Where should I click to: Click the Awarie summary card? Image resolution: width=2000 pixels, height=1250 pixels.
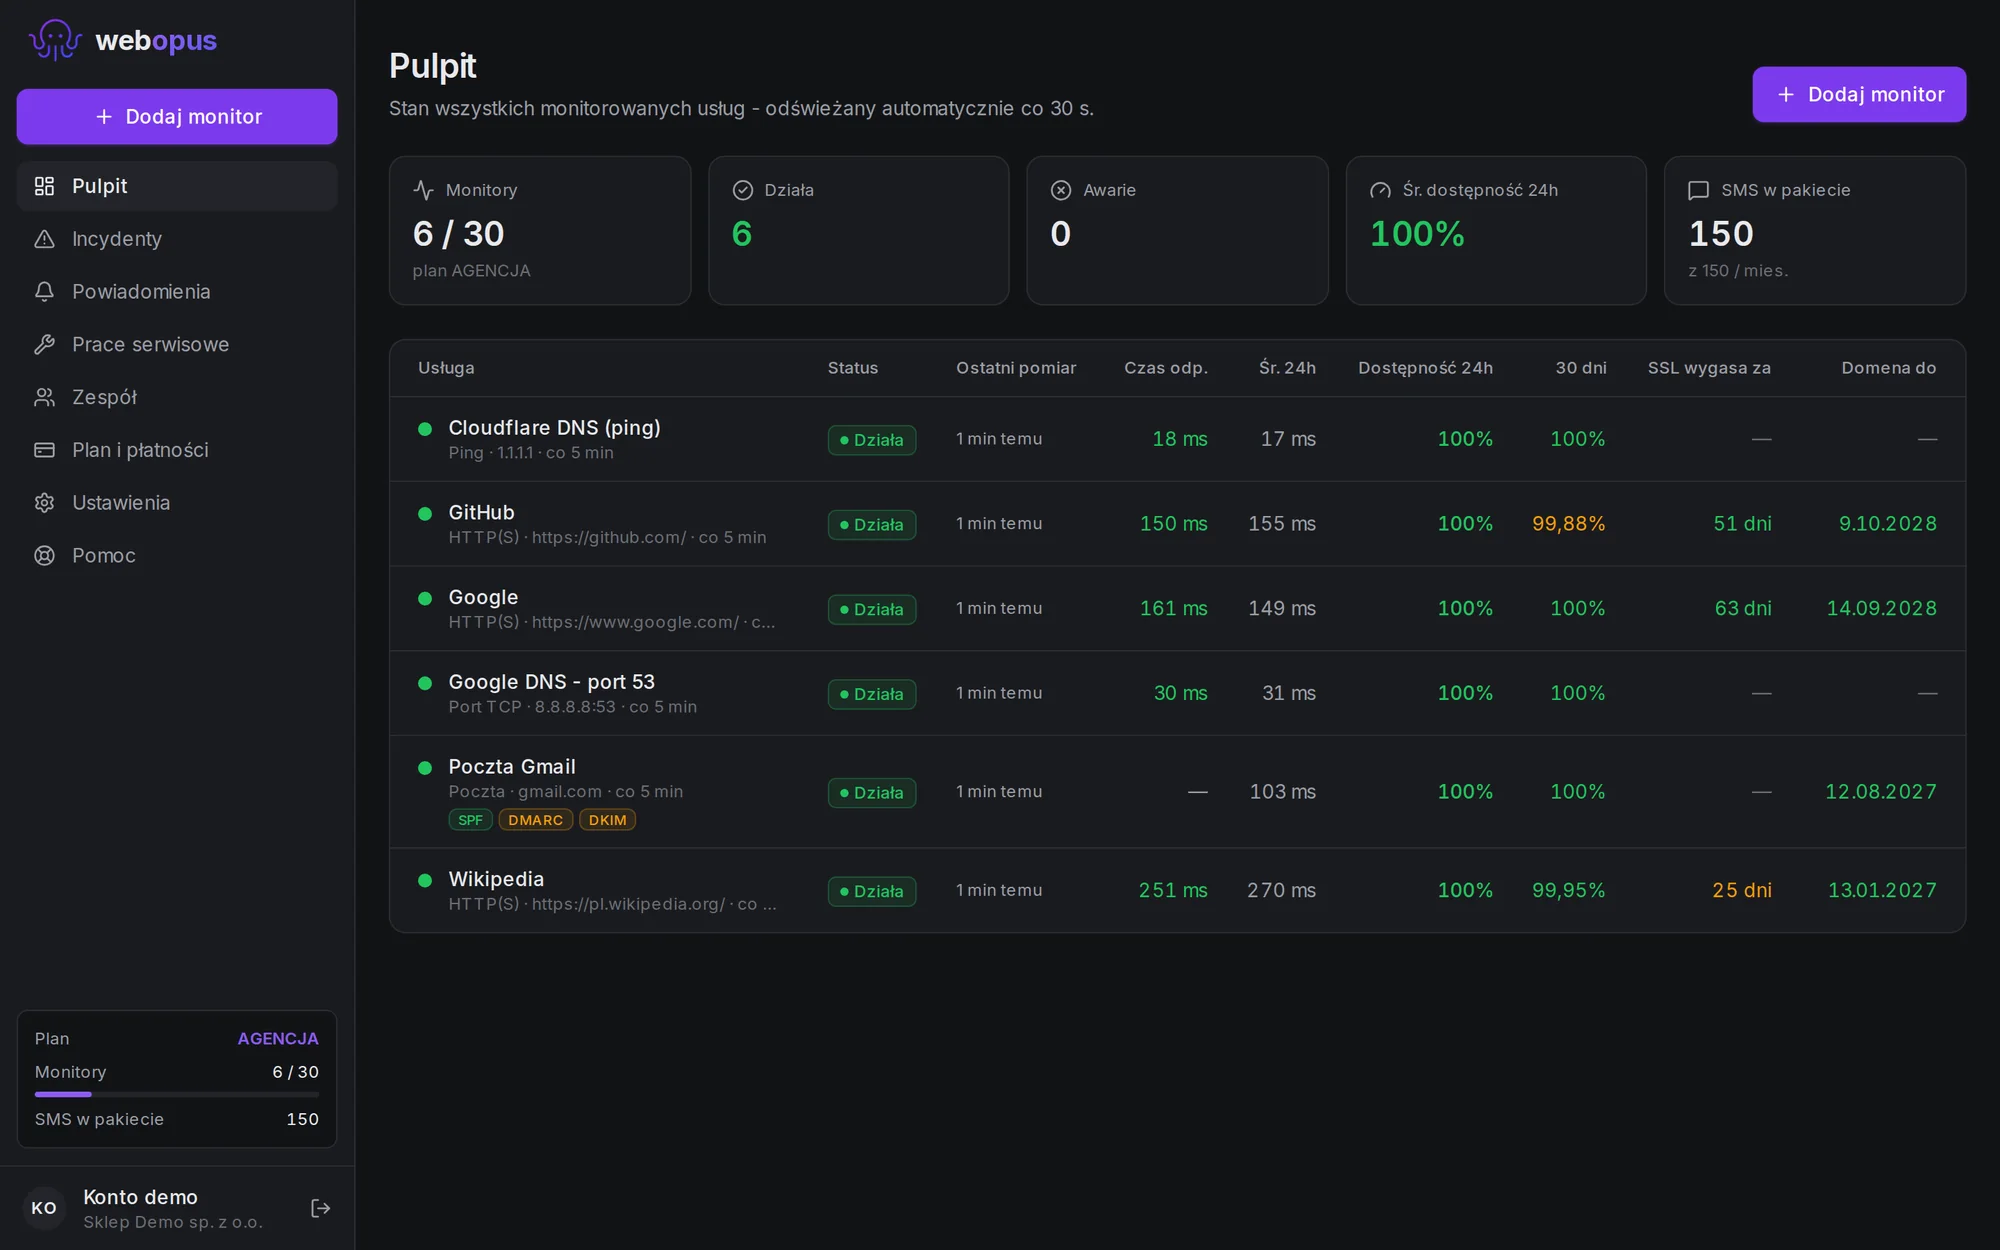pyautogui.click(x=1177, y=230)
